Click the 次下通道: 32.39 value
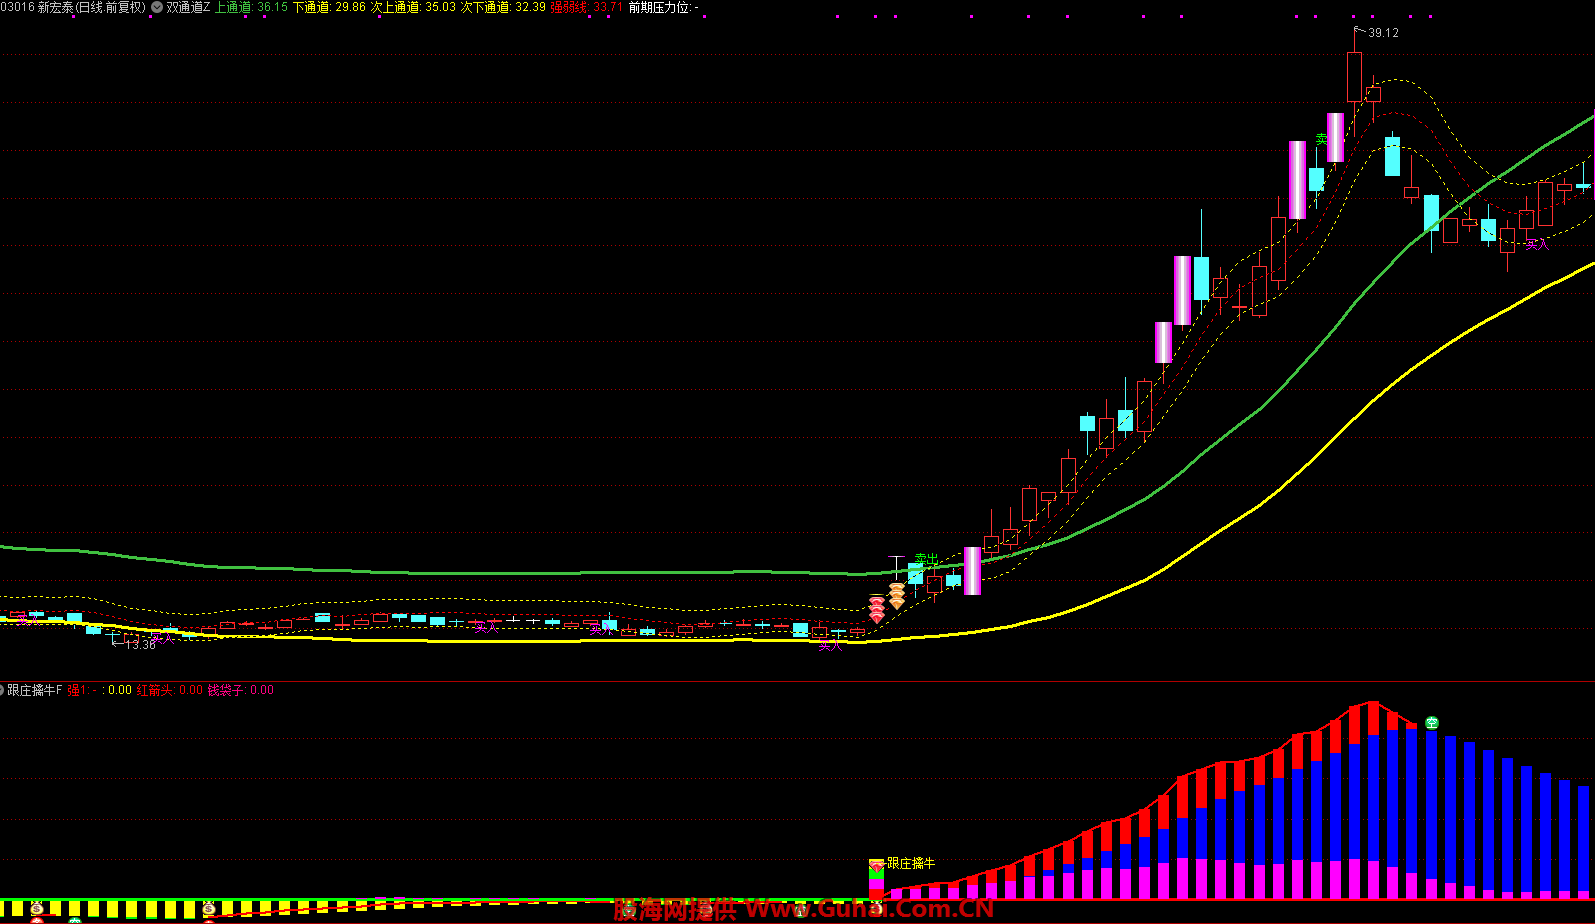This screenshot has width=1595, height=924. (503, 7)
